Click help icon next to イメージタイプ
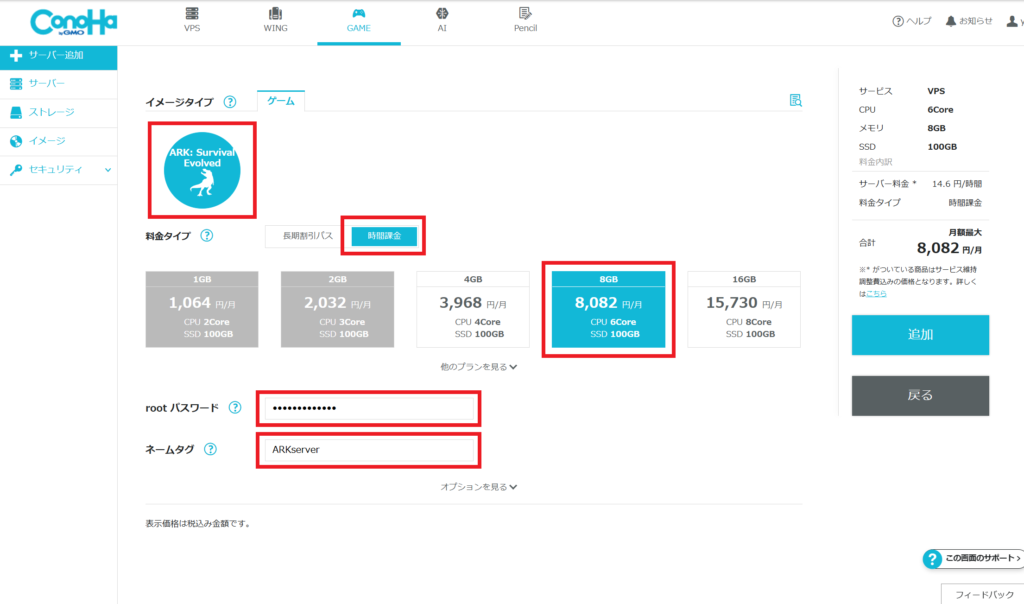 point(230,102)
